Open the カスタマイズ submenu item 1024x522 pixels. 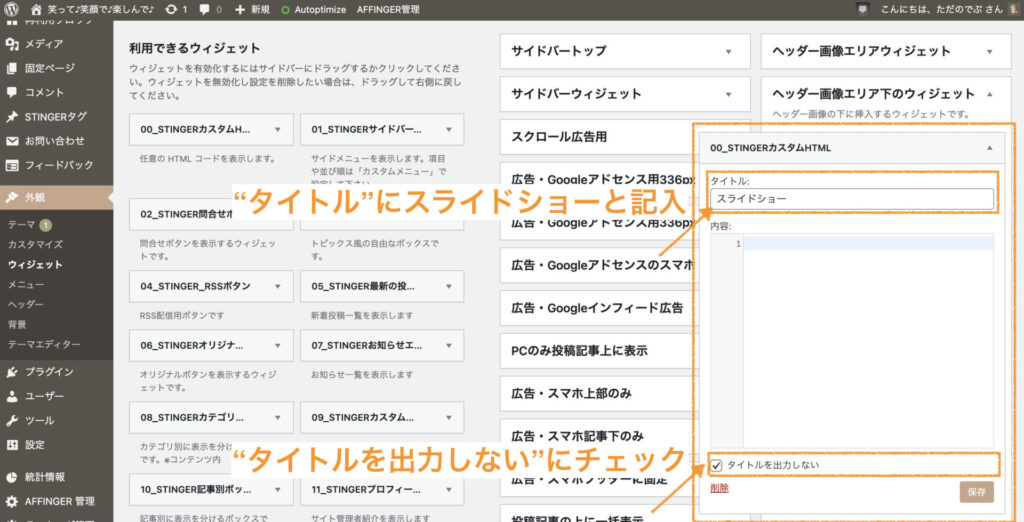click(x=35, y=244)
